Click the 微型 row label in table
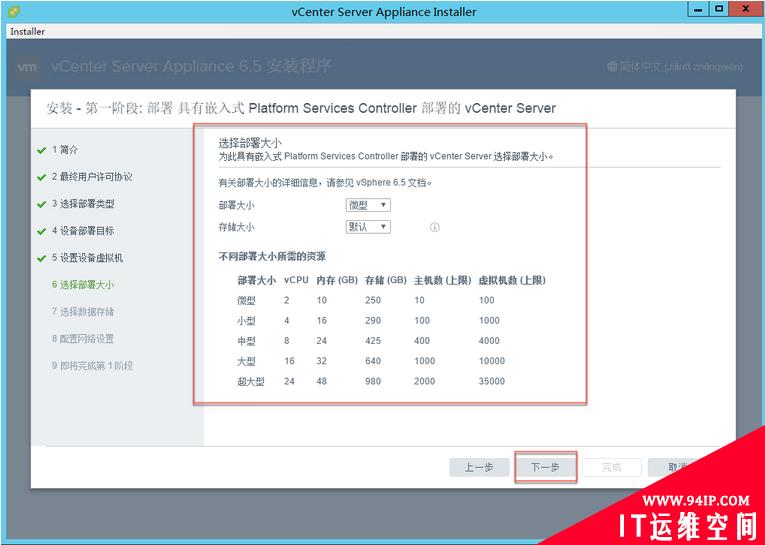This screenshot has height=545, width=765. (246, 301)
